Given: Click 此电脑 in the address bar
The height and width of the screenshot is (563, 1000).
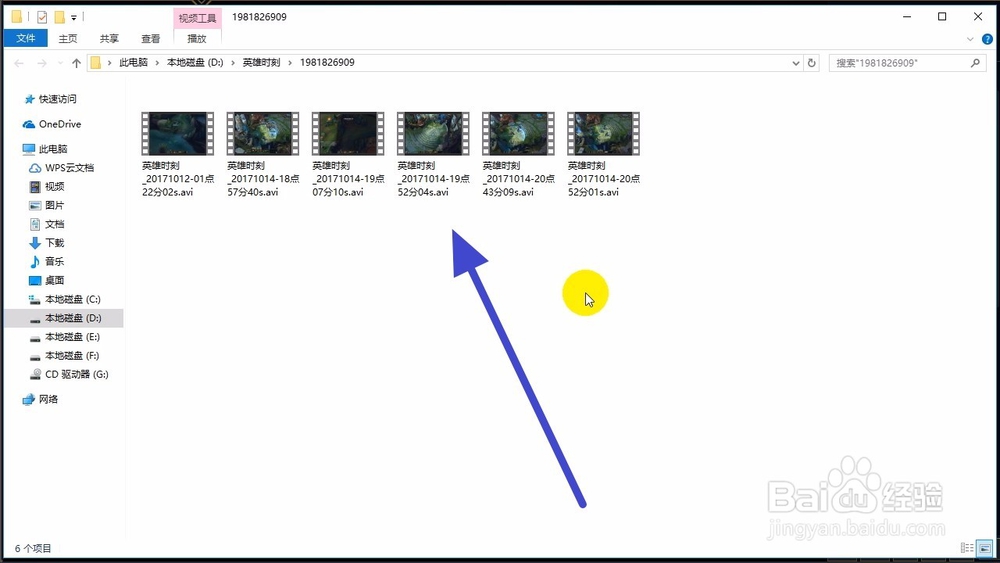Looking at the screenshot, I should [x=133, y=62].
